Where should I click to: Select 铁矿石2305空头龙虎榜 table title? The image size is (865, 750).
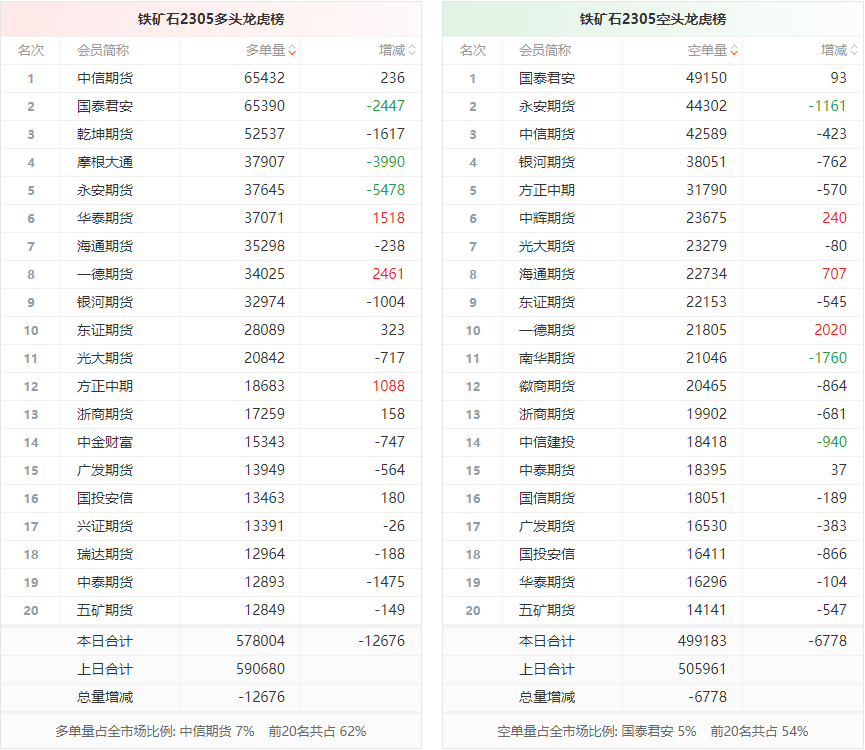pyautogui.click(x=653, y=19)
